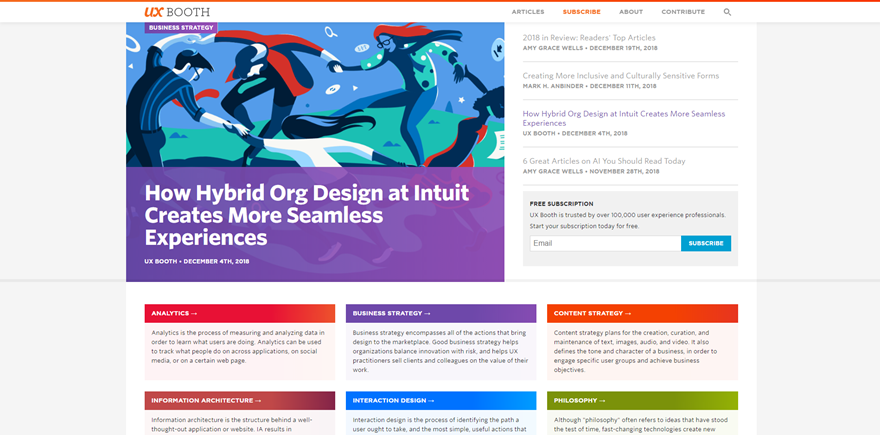Open sidebar link How Hybrid Org Design at Intuit
880x435 pixels.
pyautogui.click(x=624, y=118)
